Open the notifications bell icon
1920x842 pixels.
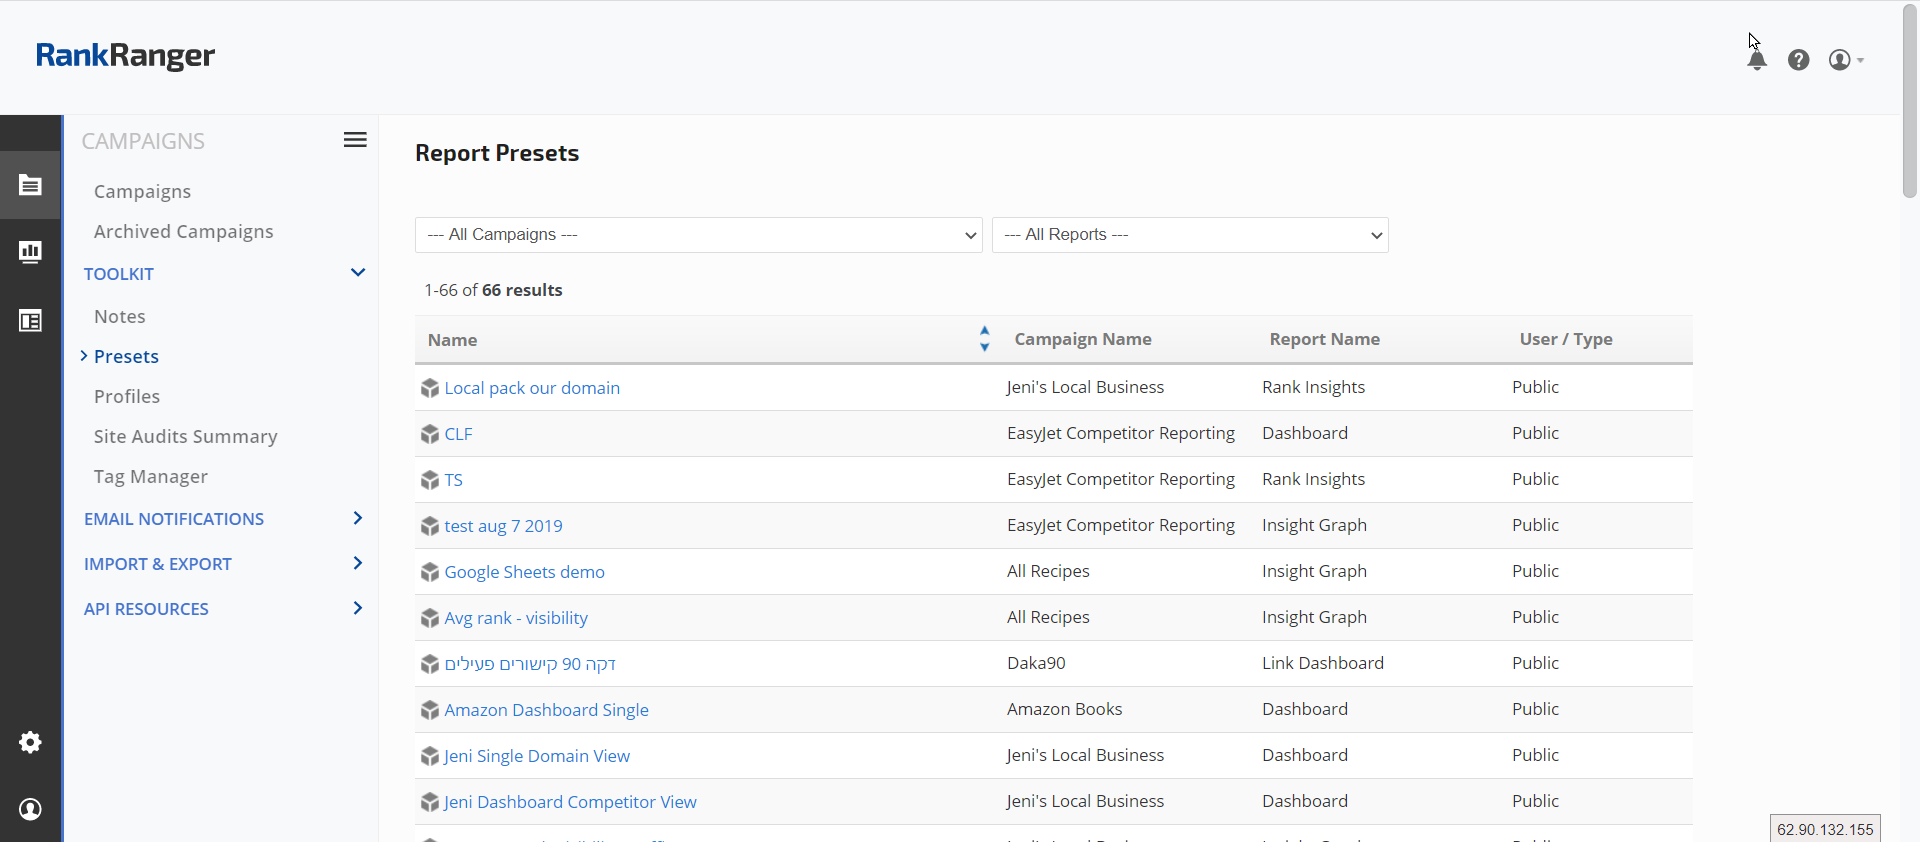[x=1756, y=60]
